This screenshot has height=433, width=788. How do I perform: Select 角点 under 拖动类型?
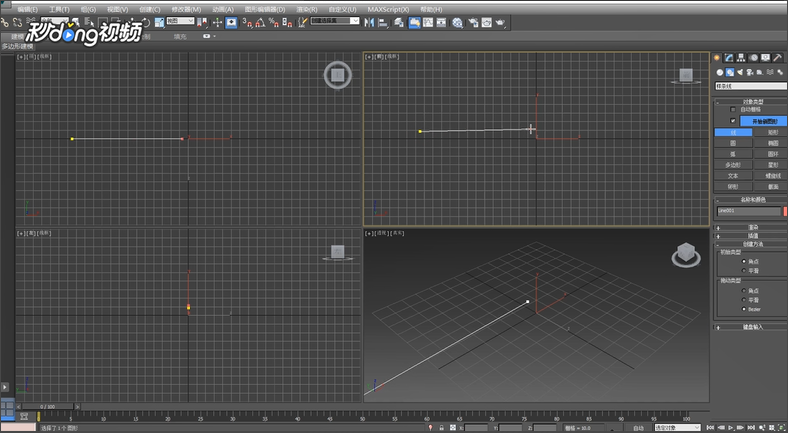[744, 290]
